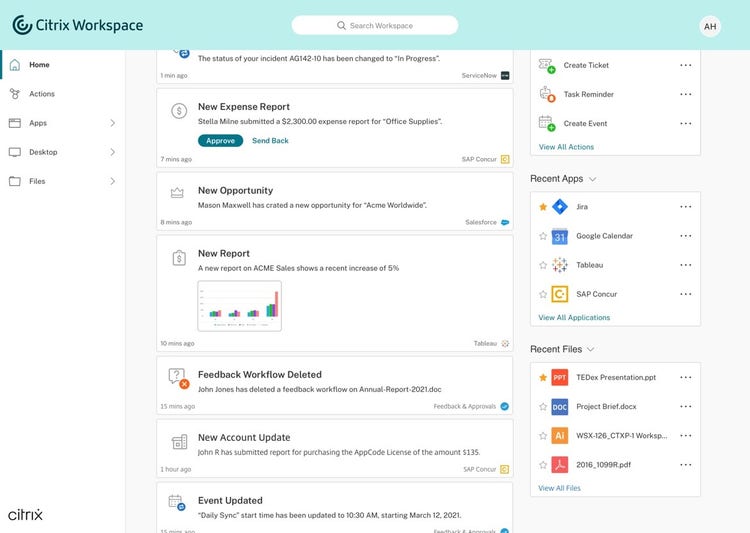Viewport: 750px width, 533px height.
Task: Click the Event Updated calendar icon
Action: 177,502
